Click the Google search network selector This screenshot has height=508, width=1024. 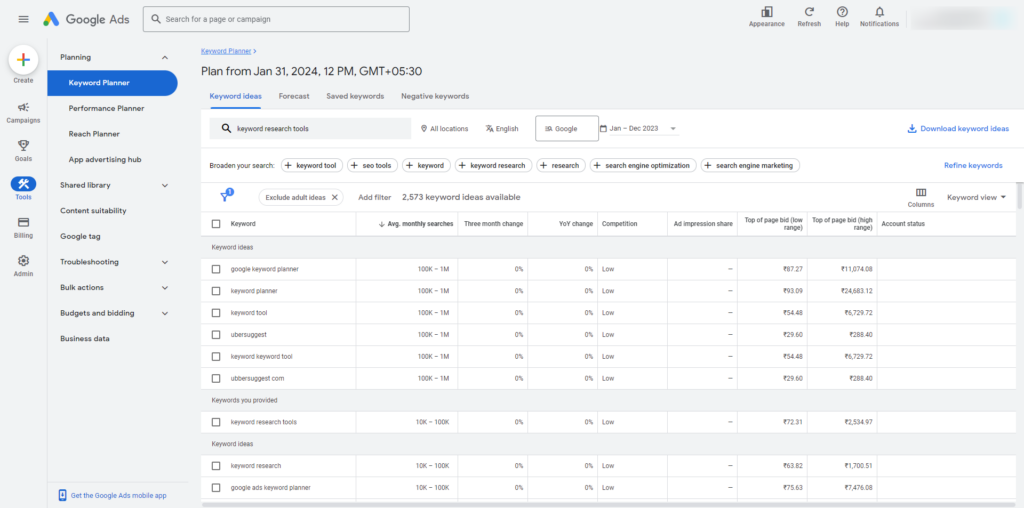click(x=567, y=129)
